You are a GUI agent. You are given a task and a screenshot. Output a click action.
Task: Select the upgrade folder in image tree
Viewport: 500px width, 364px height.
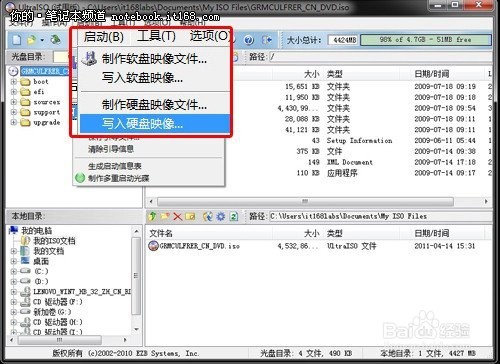tap(47, 122)
